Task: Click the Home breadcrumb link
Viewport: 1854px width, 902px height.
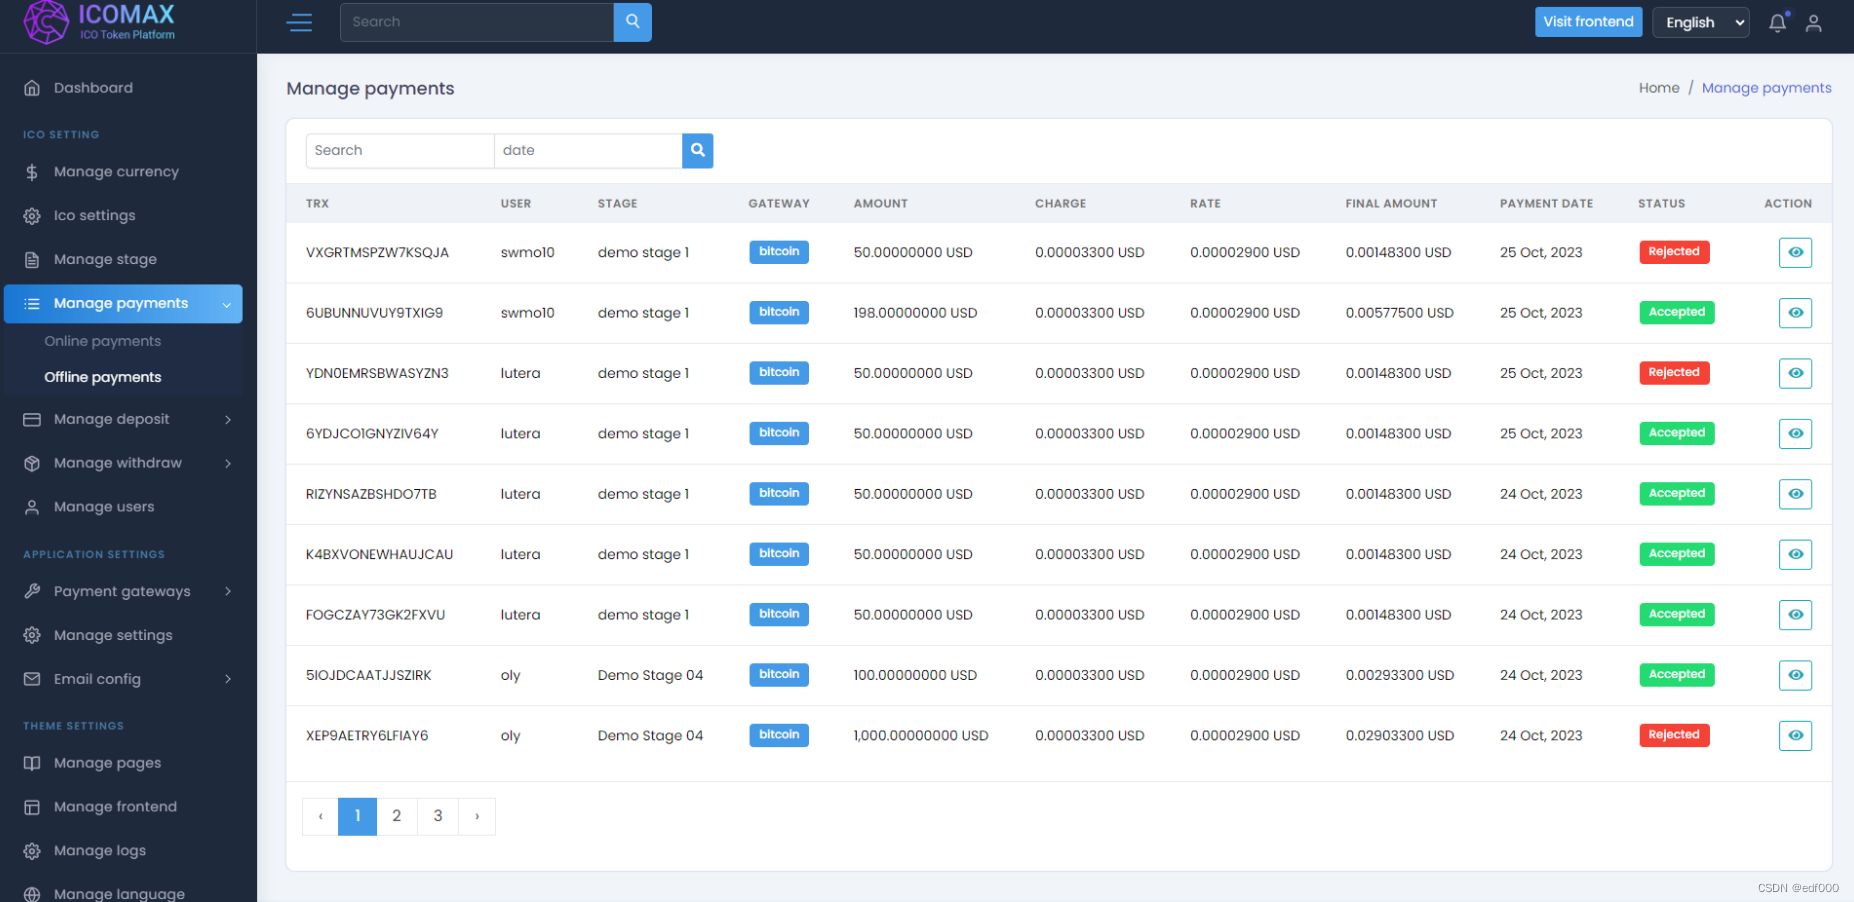Action: pyautogui.click(x=1658, y=88)
